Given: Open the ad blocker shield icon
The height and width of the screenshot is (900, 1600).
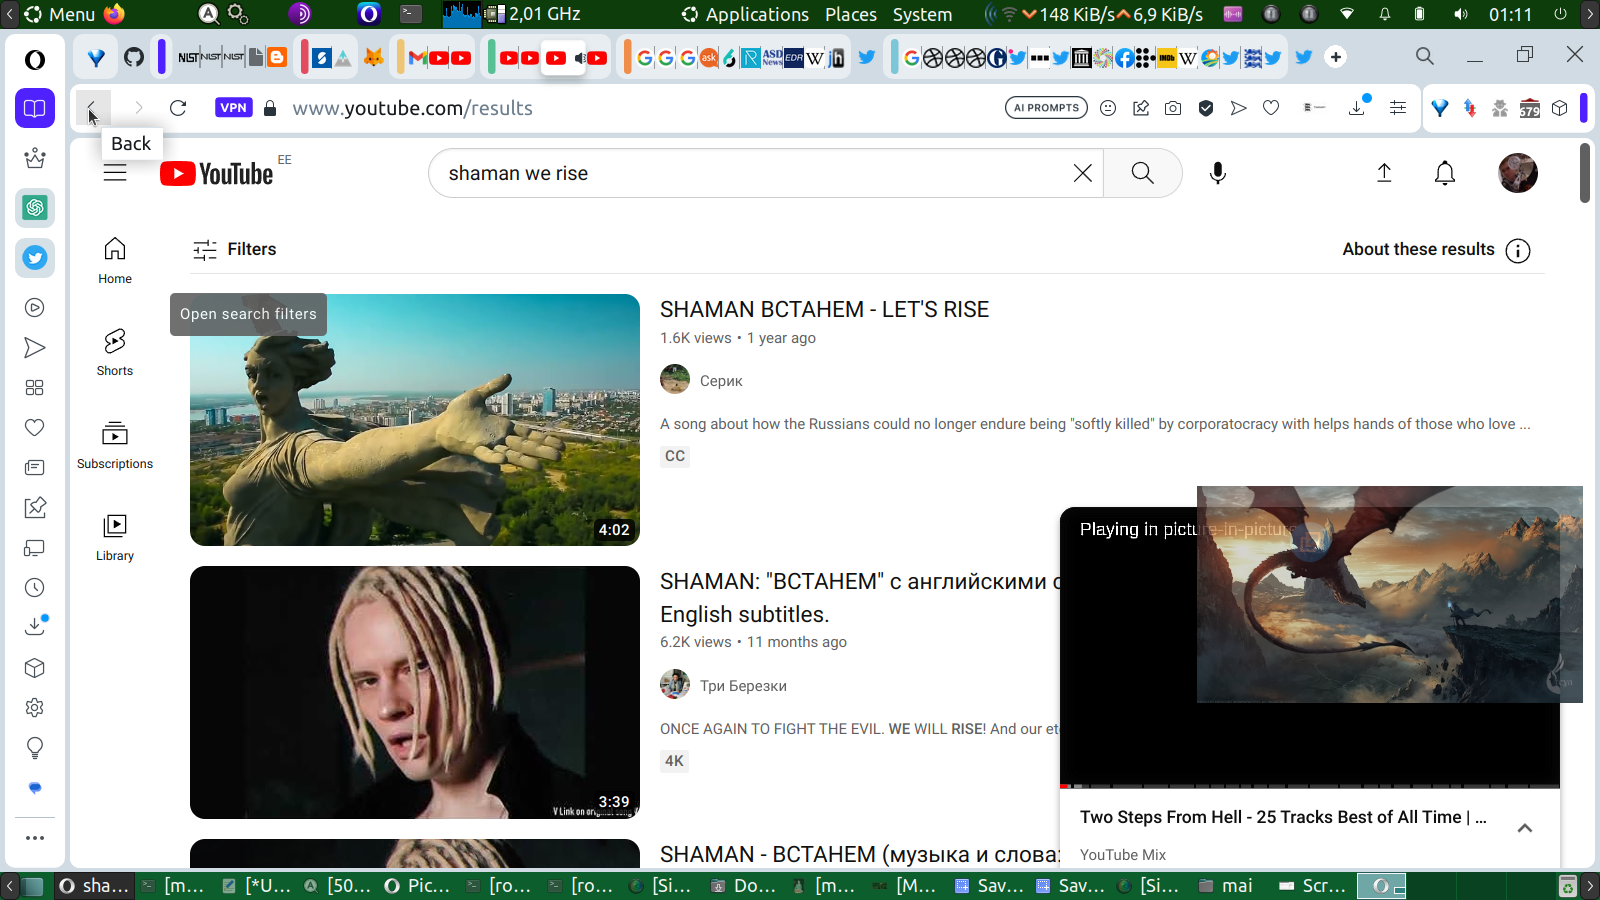Looking at the screenshot, I should tap(1206, 108).
